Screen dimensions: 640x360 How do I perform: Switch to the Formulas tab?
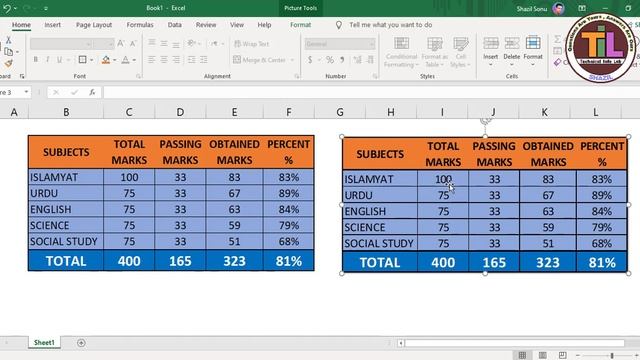[x=140, y=25]
